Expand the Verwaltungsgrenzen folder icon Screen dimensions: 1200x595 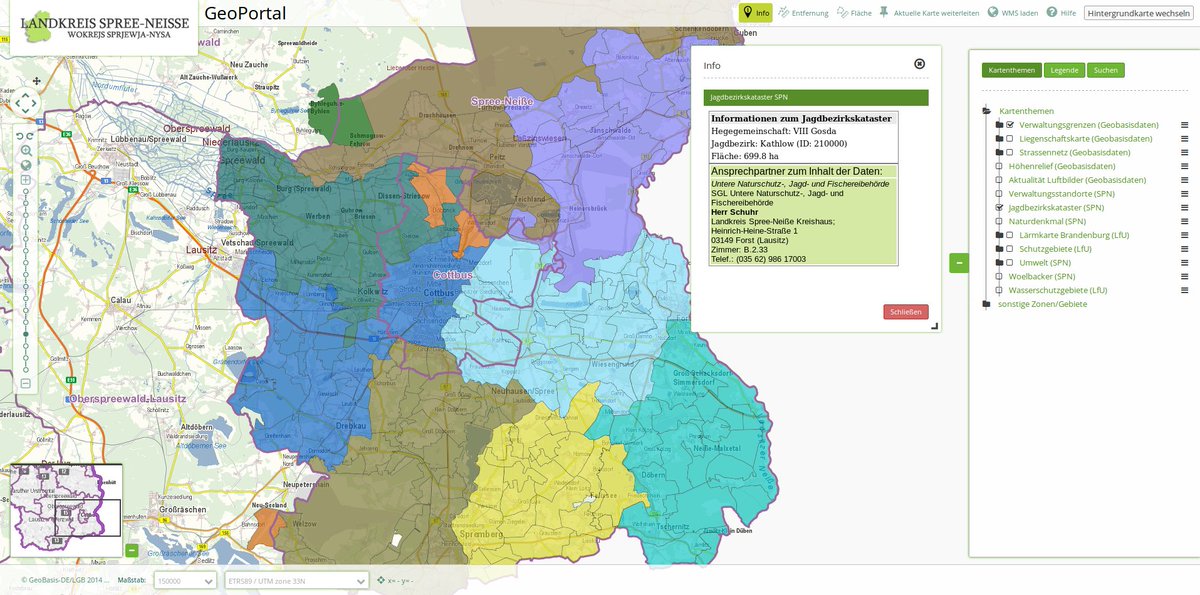999,125
